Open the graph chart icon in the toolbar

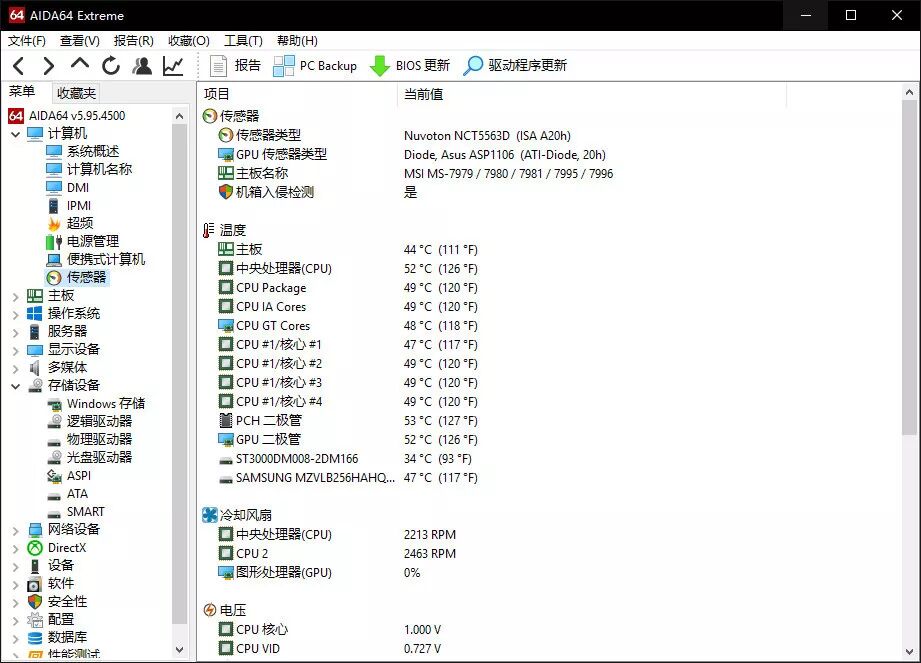coord(173,66)
